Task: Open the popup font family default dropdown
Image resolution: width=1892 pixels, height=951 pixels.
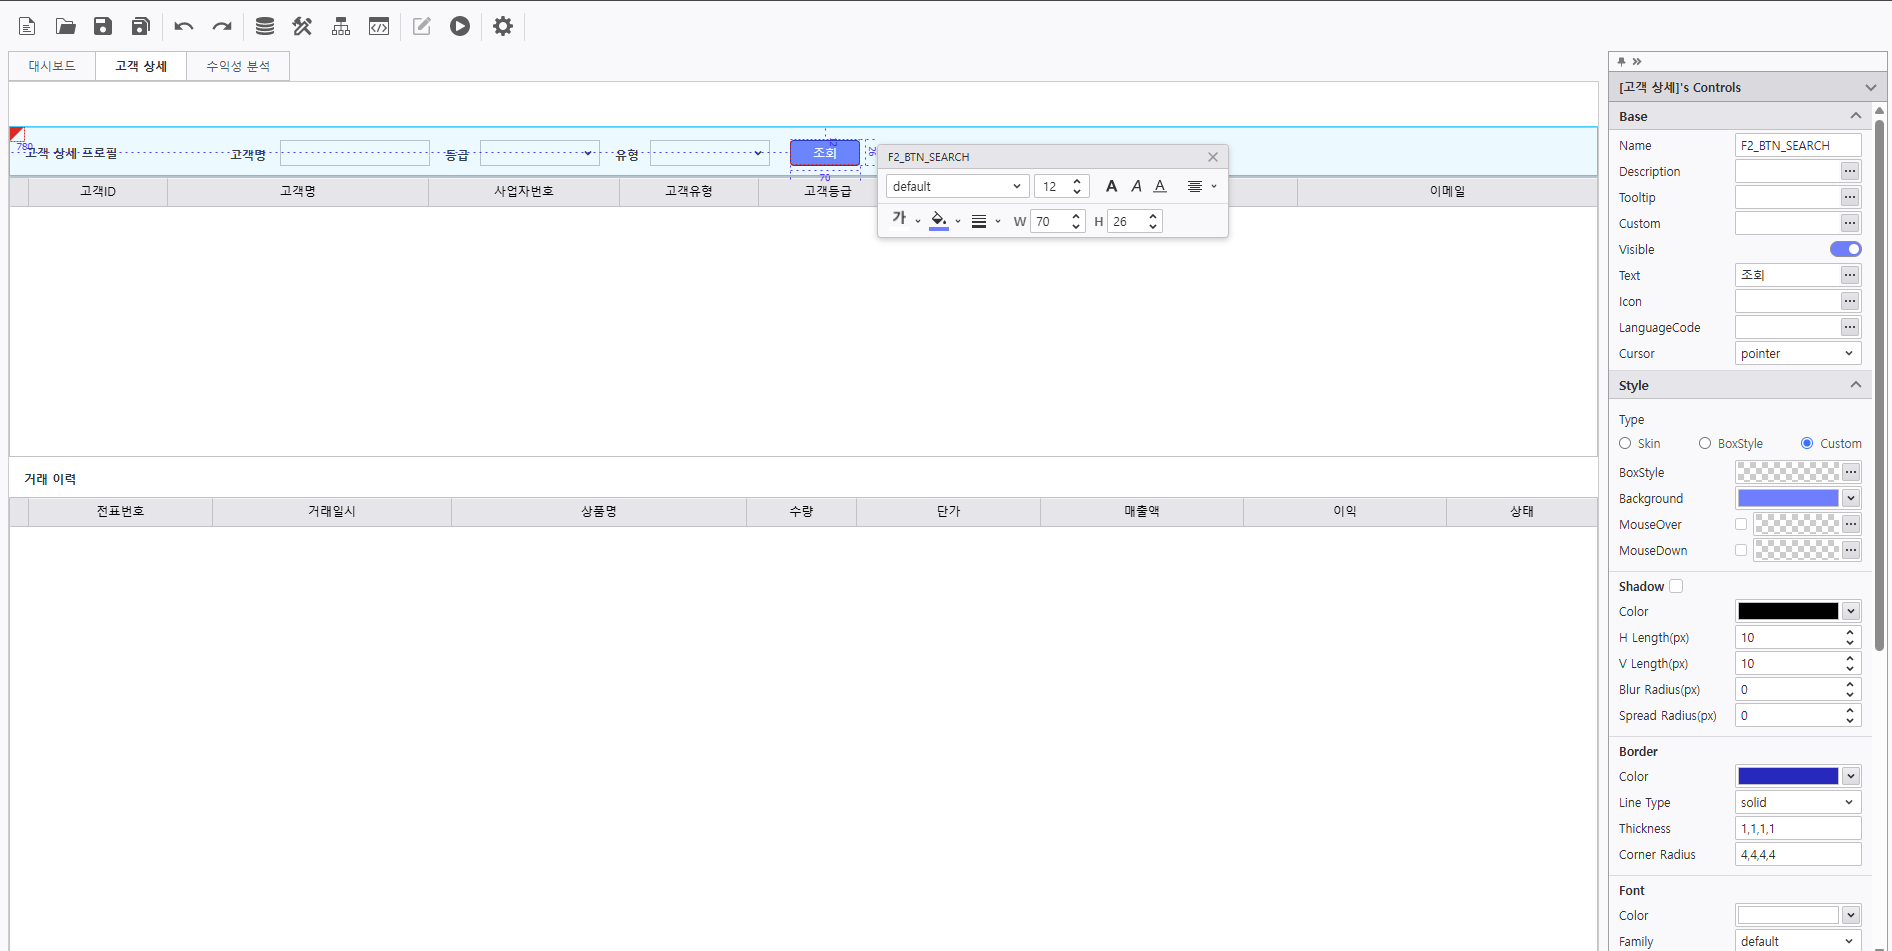Action: click(x=957, y=186)
